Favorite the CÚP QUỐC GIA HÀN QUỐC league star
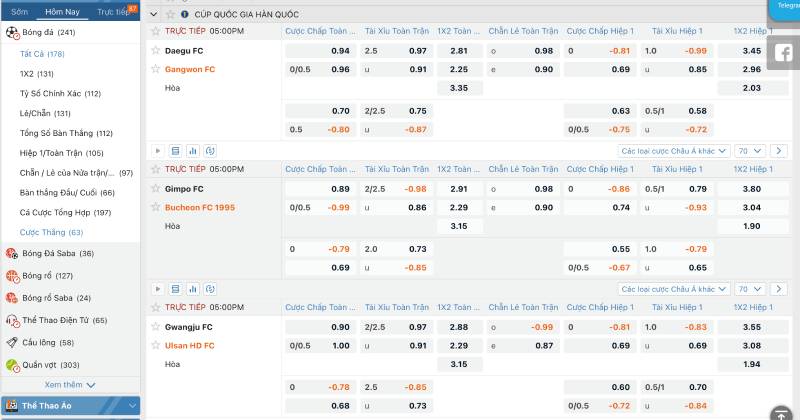Image resolution: width=800 pixels, height=420 pixels. tap(170, 14)
